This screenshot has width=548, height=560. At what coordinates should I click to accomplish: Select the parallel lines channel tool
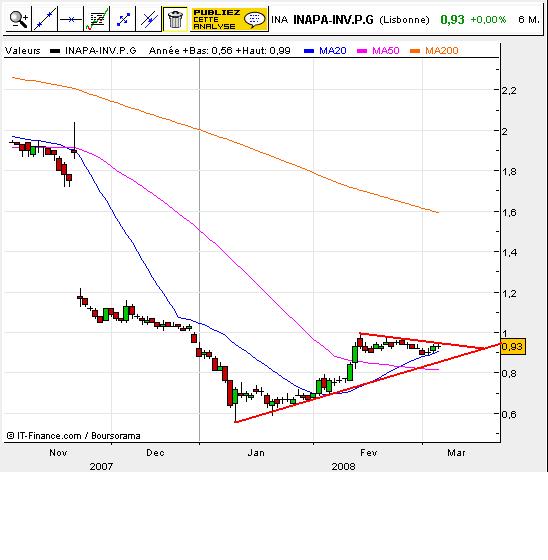[148, 19]
